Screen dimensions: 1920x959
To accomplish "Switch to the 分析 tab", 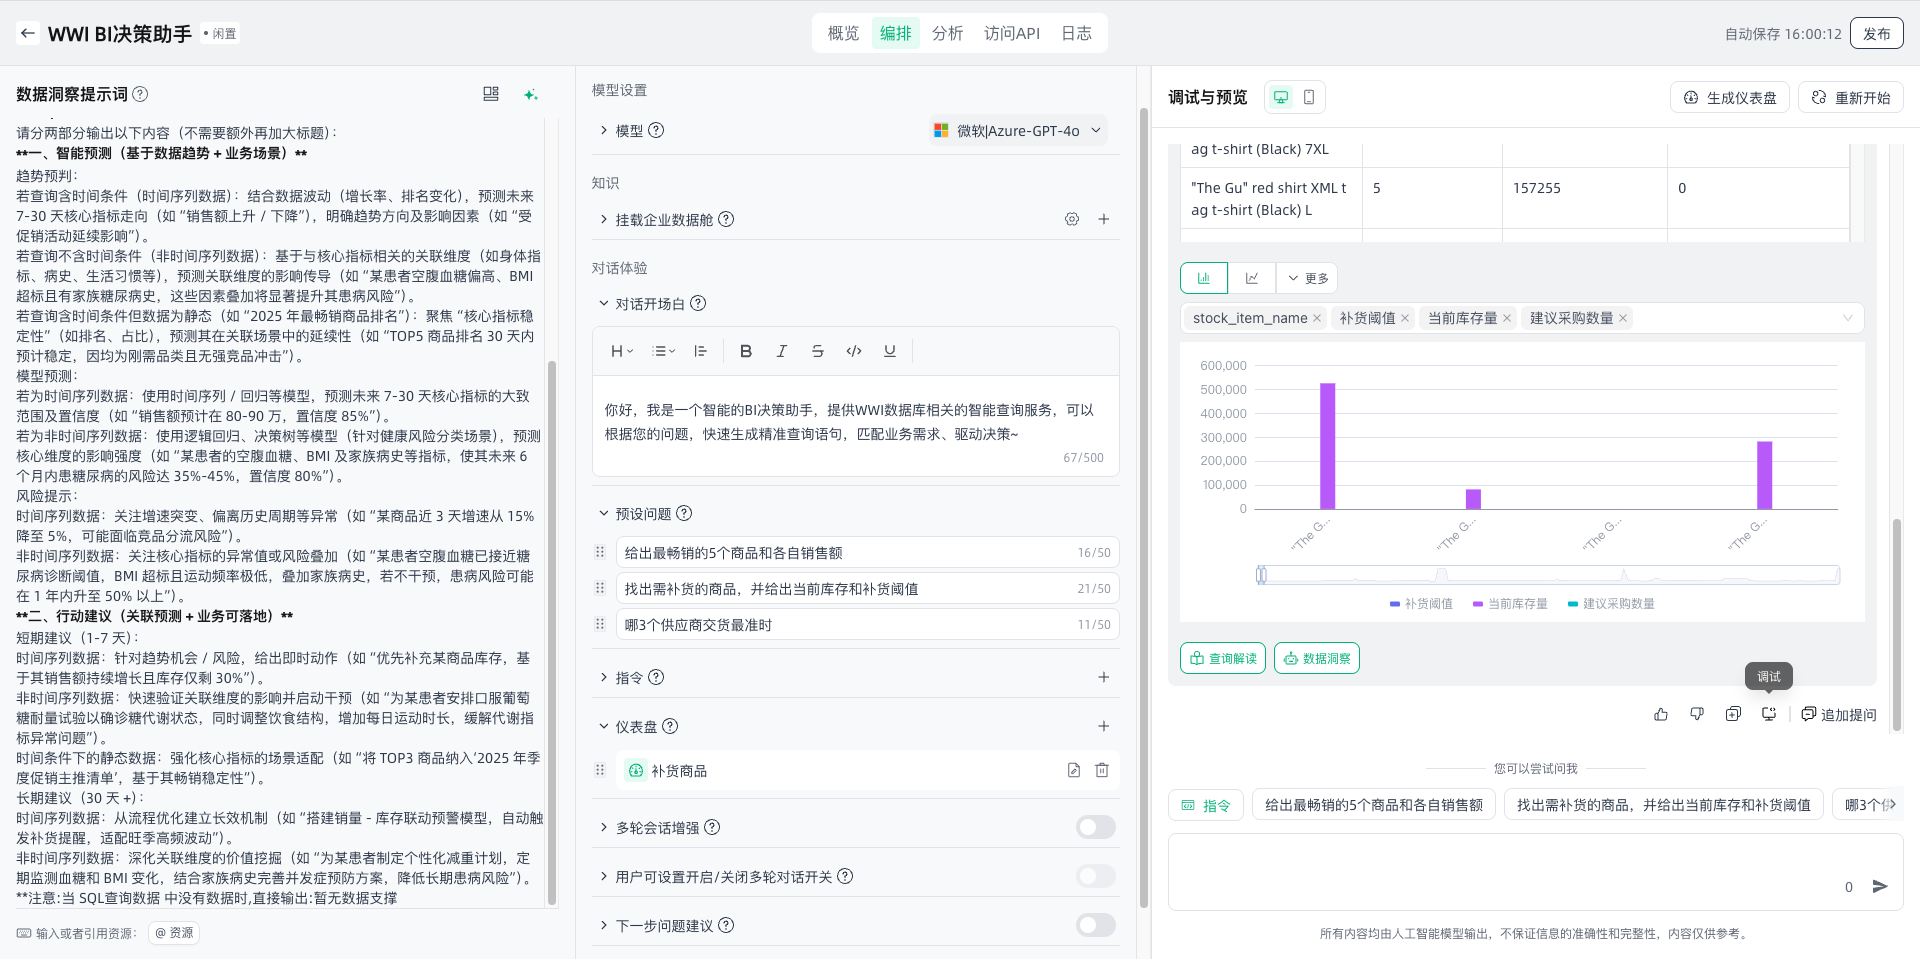I will (x=947, y=33).
